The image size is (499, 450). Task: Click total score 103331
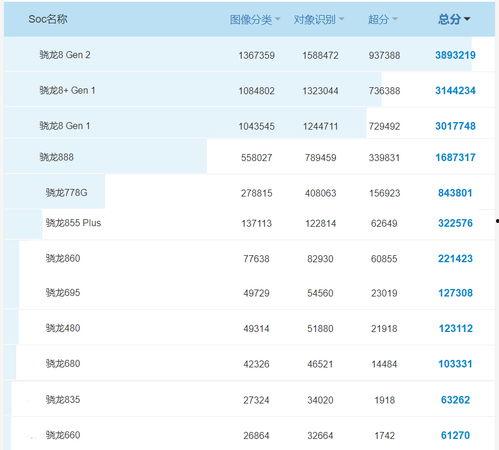click(x=455, y=364)
